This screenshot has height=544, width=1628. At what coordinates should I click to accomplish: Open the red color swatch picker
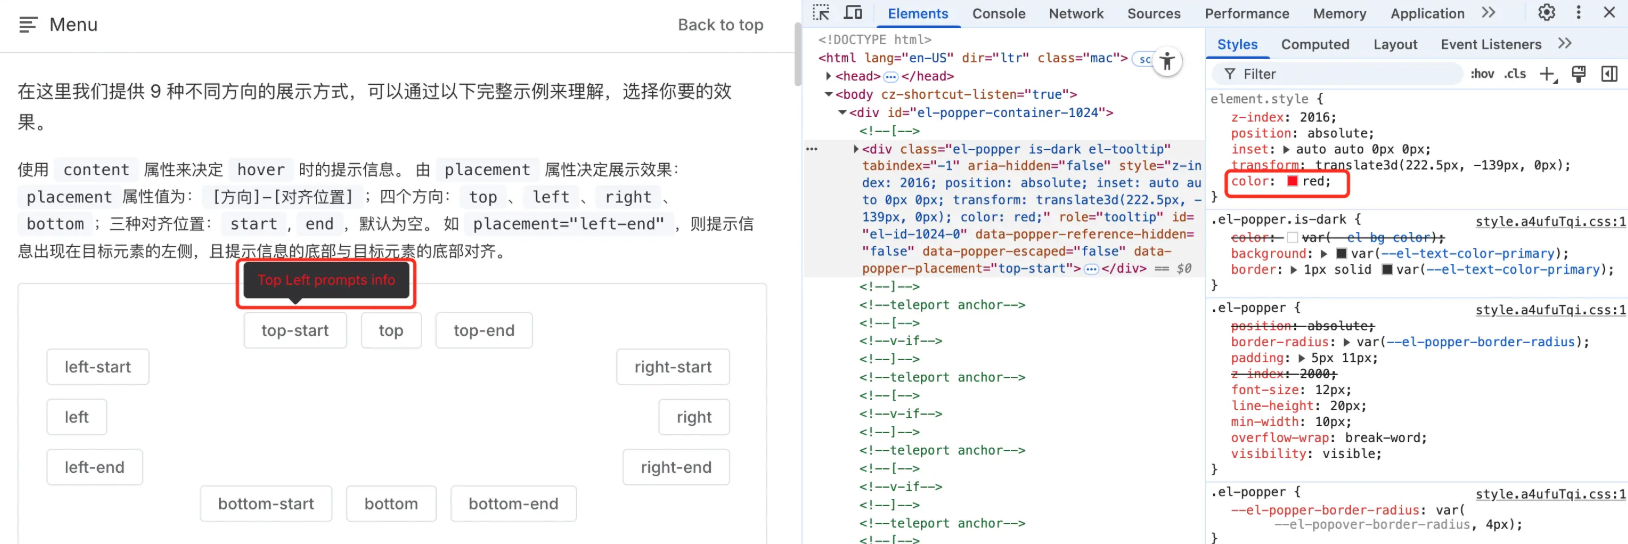click(1292, 181)
